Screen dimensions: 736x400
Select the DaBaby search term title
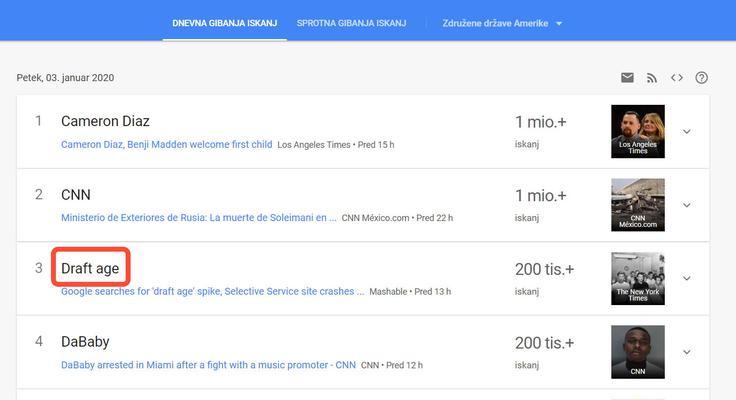pyautogui.click(x=85, y=341)
